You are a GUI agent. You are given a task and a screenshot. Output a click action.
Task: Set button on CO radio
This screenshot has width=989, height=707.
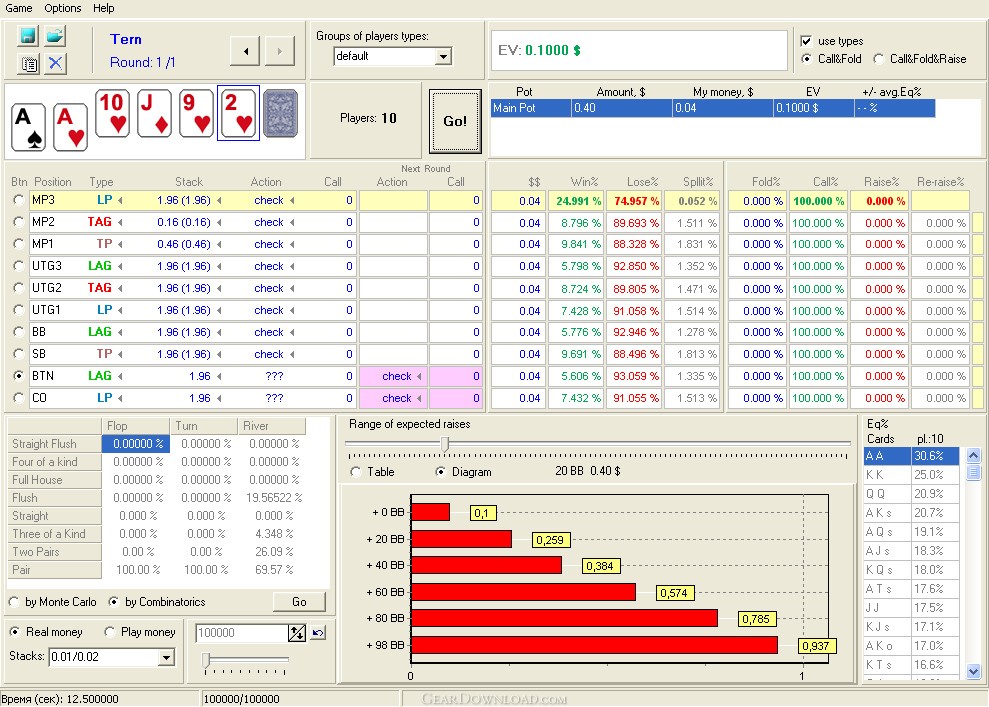tap(18, 398)
